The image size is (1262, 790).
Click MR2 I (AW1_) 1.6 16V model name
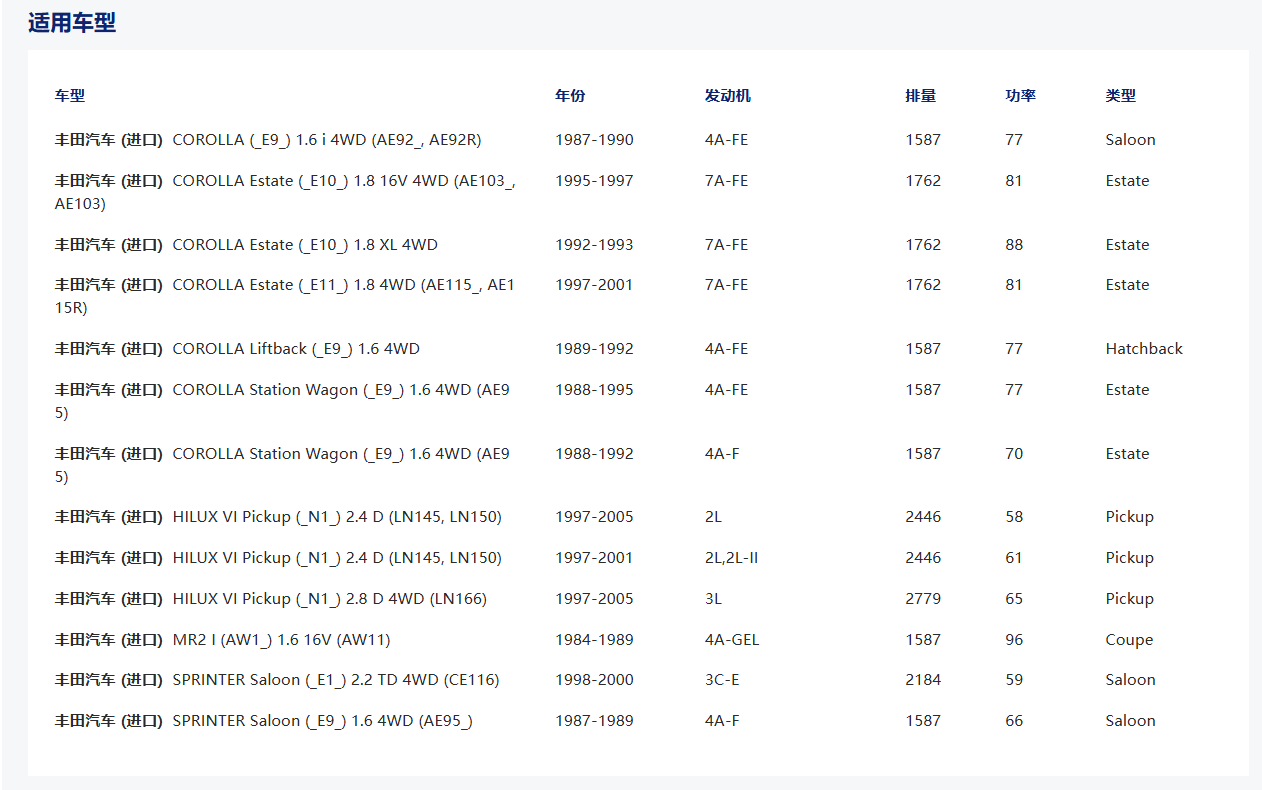tap(281, 640)
